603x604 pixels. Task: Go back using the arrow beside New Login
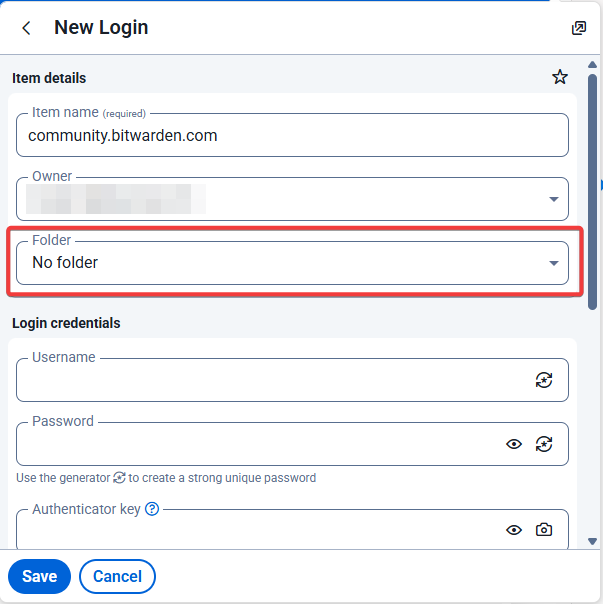26,28
